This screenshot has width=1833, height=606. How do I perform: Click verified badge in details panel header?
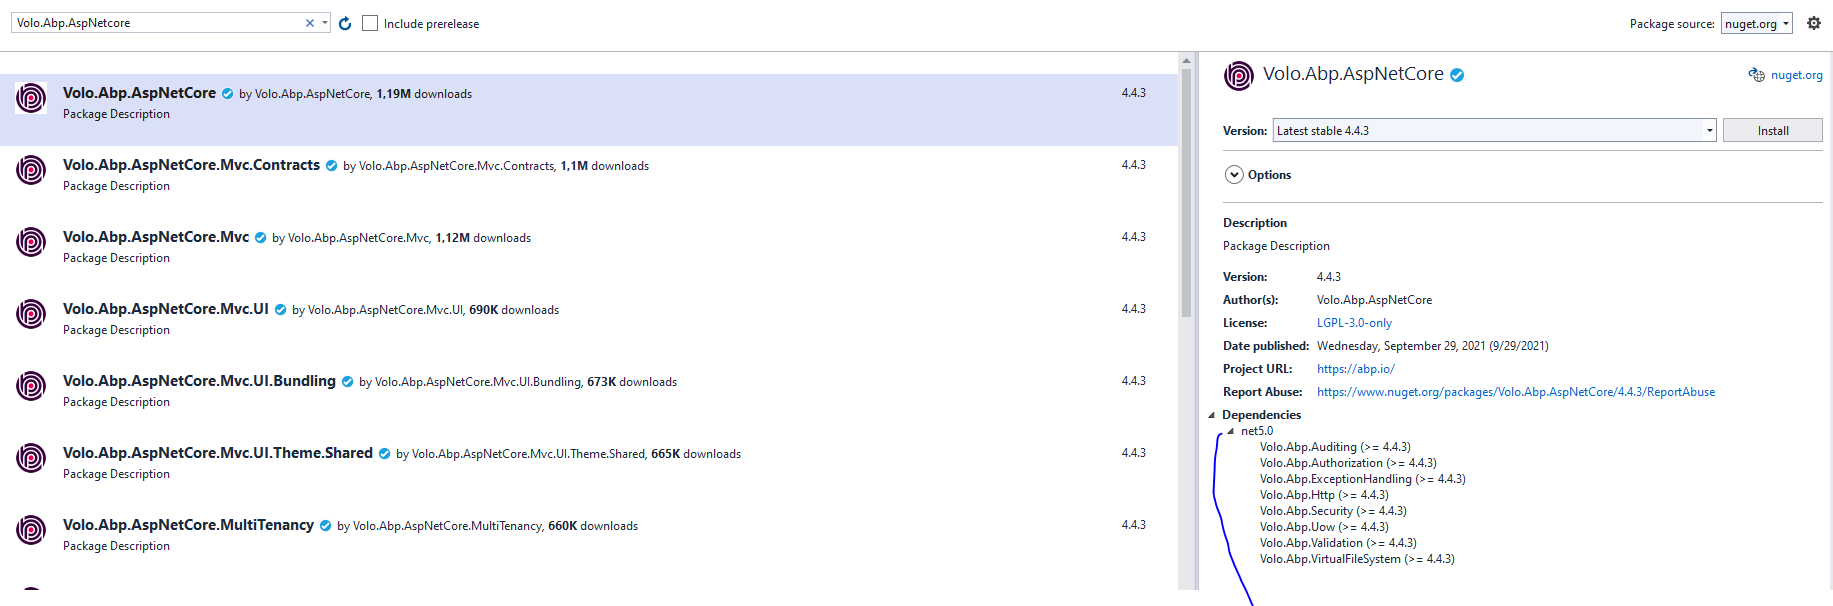tap(1457, 75)
